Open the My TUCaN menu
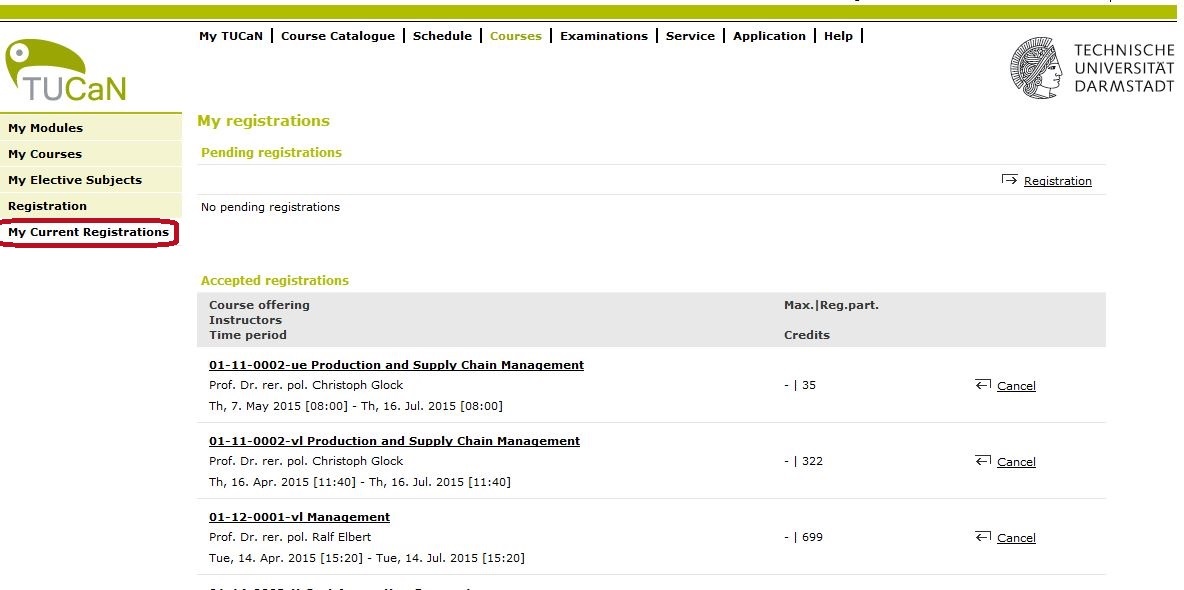 (x=231, y=36)
